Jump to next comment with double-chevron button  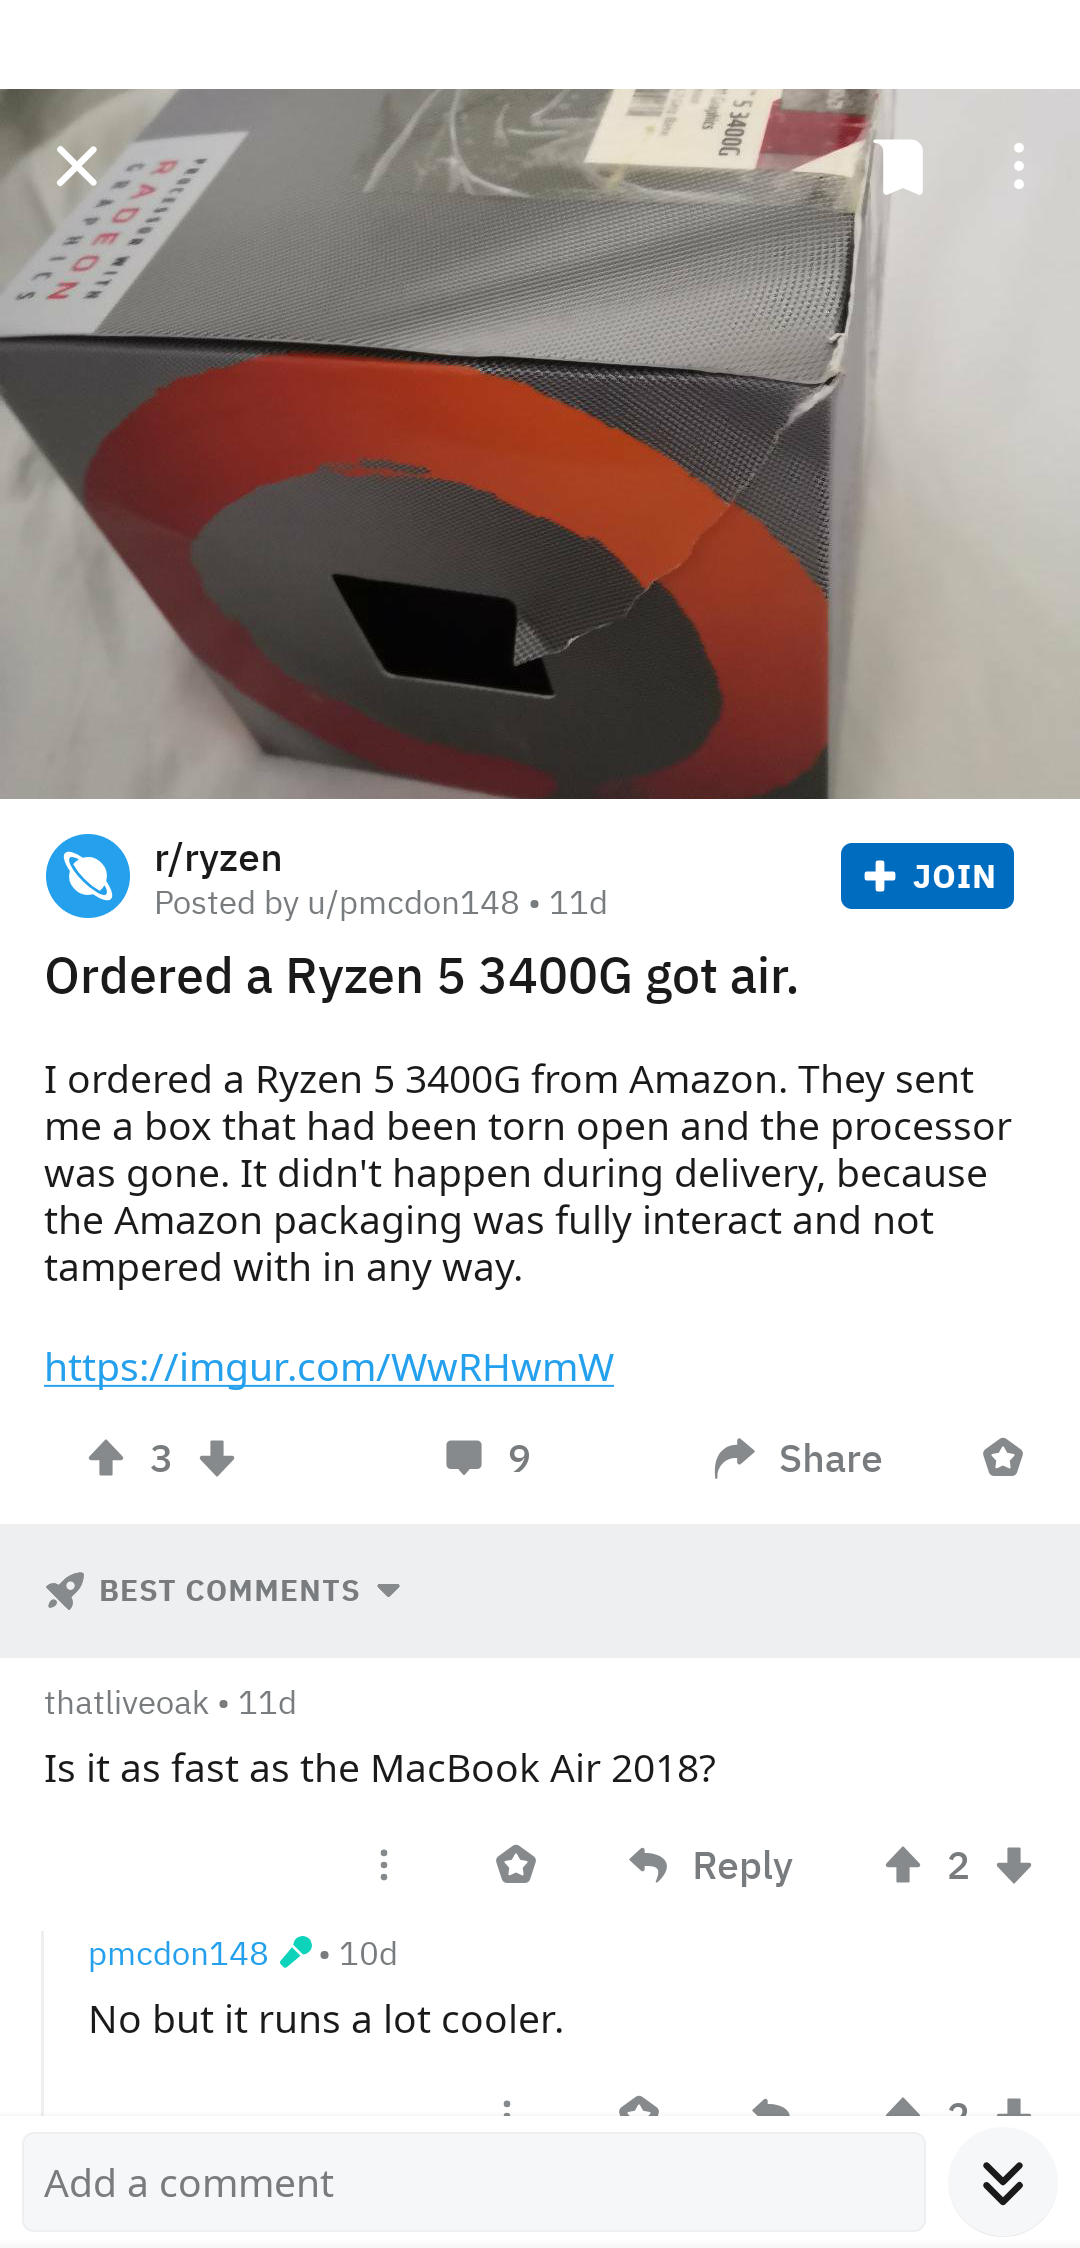[1003, 2182]
